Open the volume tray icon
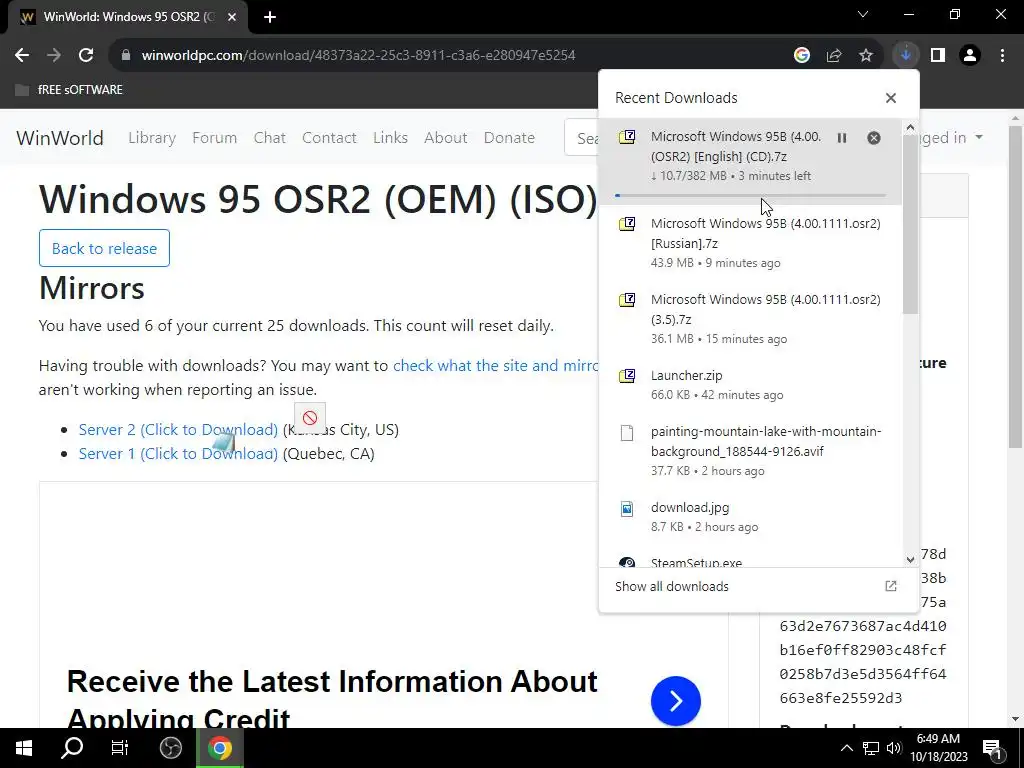The height and width of the screenshot is (768, 1024). click(895, 748)
